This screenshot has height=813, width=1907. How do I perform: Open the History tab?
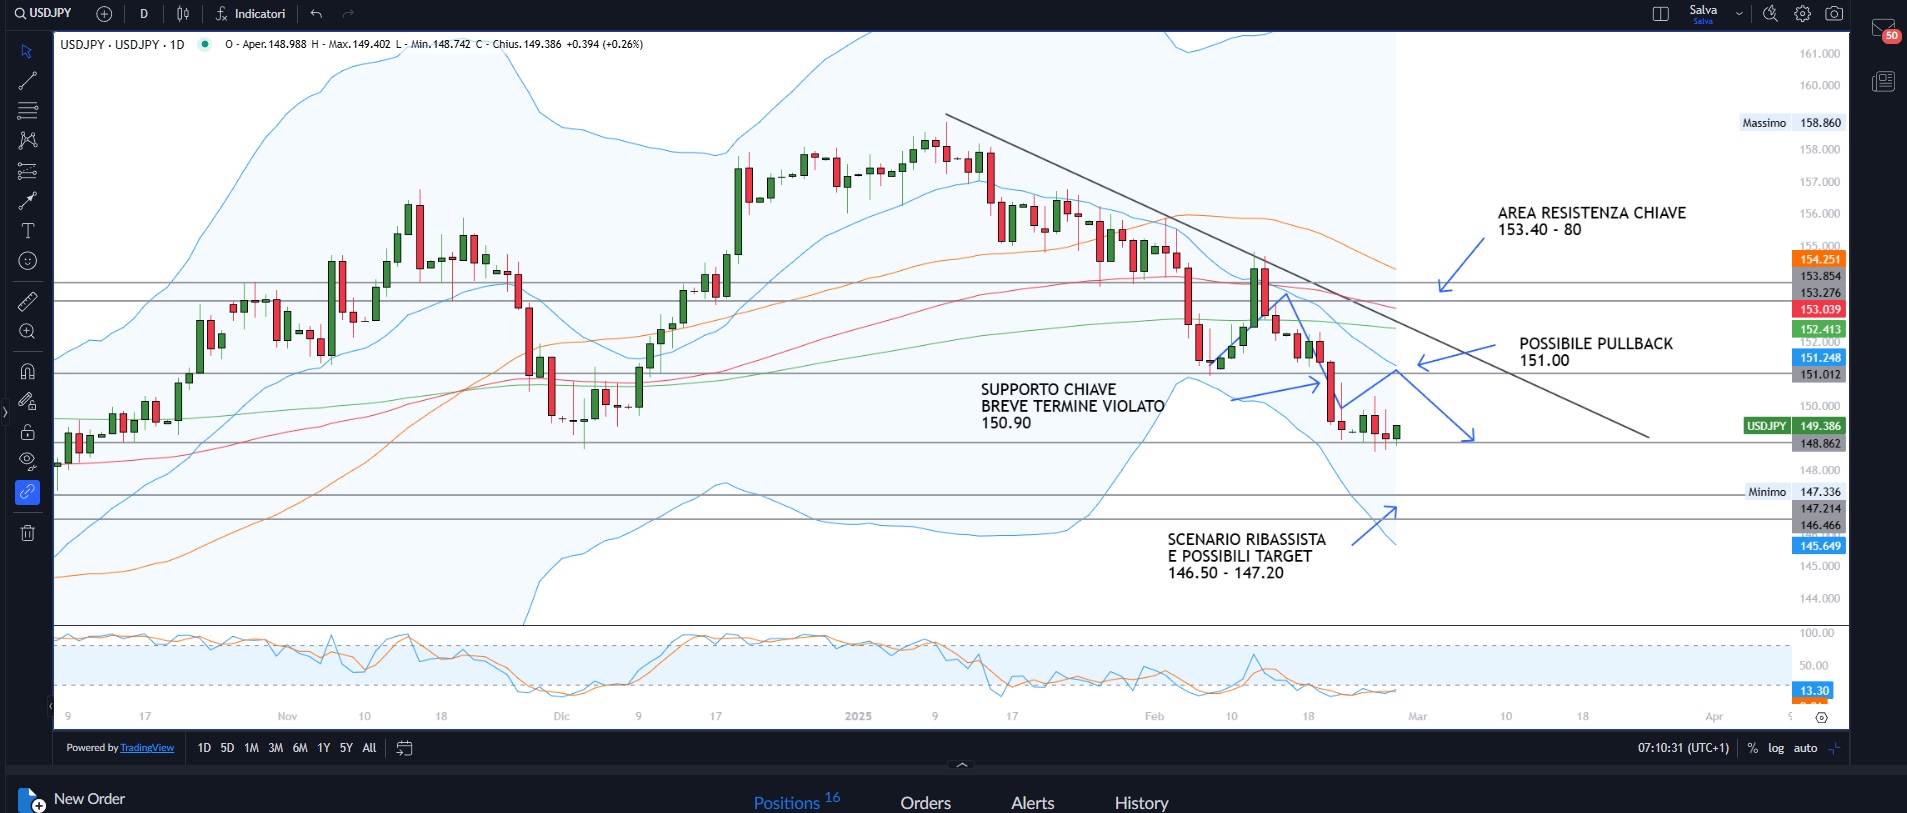(x=1141, y=802)
